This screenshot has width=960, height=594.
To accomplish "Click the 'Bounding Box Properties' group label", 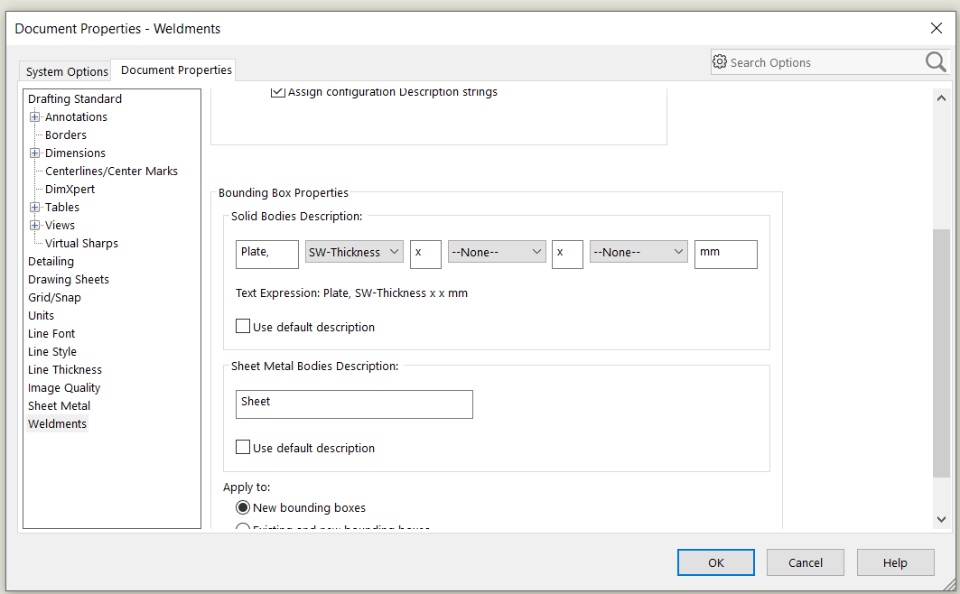I will click(x=283, y=193).
